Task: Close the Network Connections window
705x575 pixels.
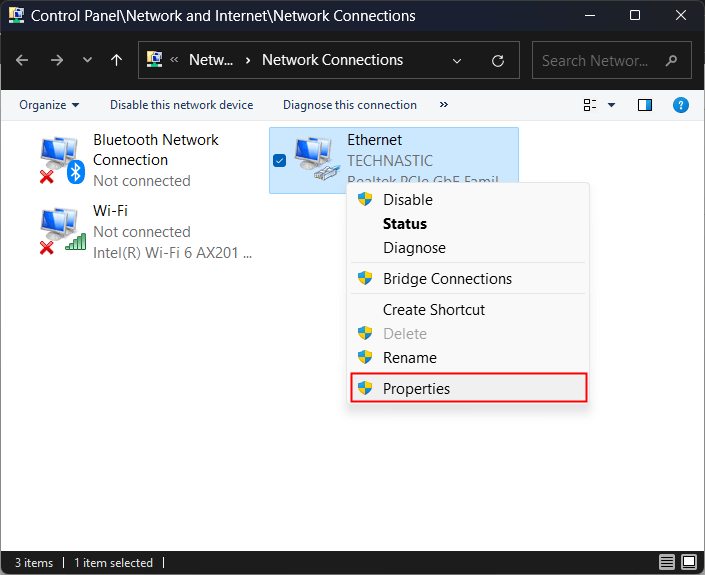Action: [681, 15]
